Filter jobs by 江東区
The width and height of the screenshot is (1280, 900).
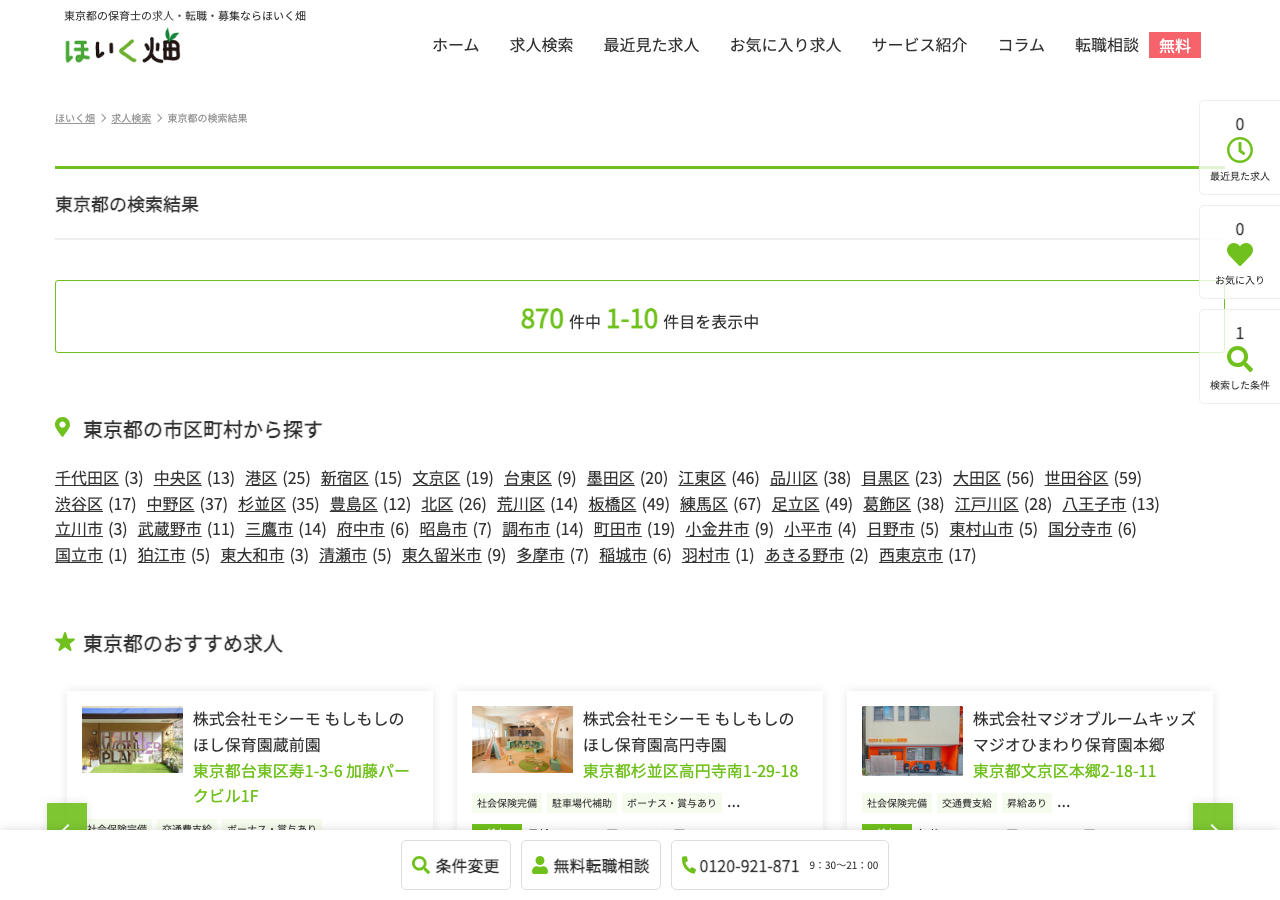coord(702,478)
